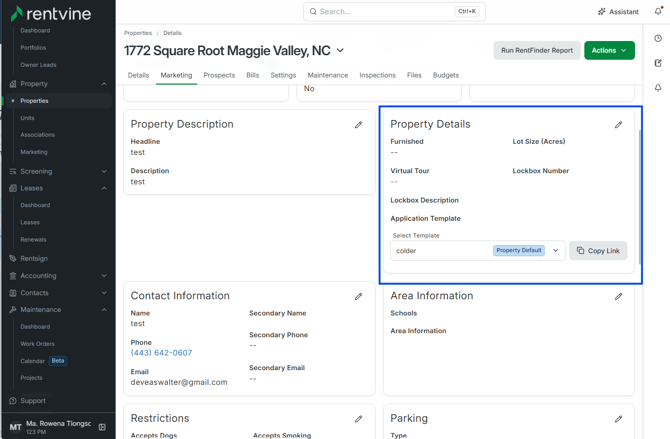Open the history clock icon in right rail

pos(658,38)
